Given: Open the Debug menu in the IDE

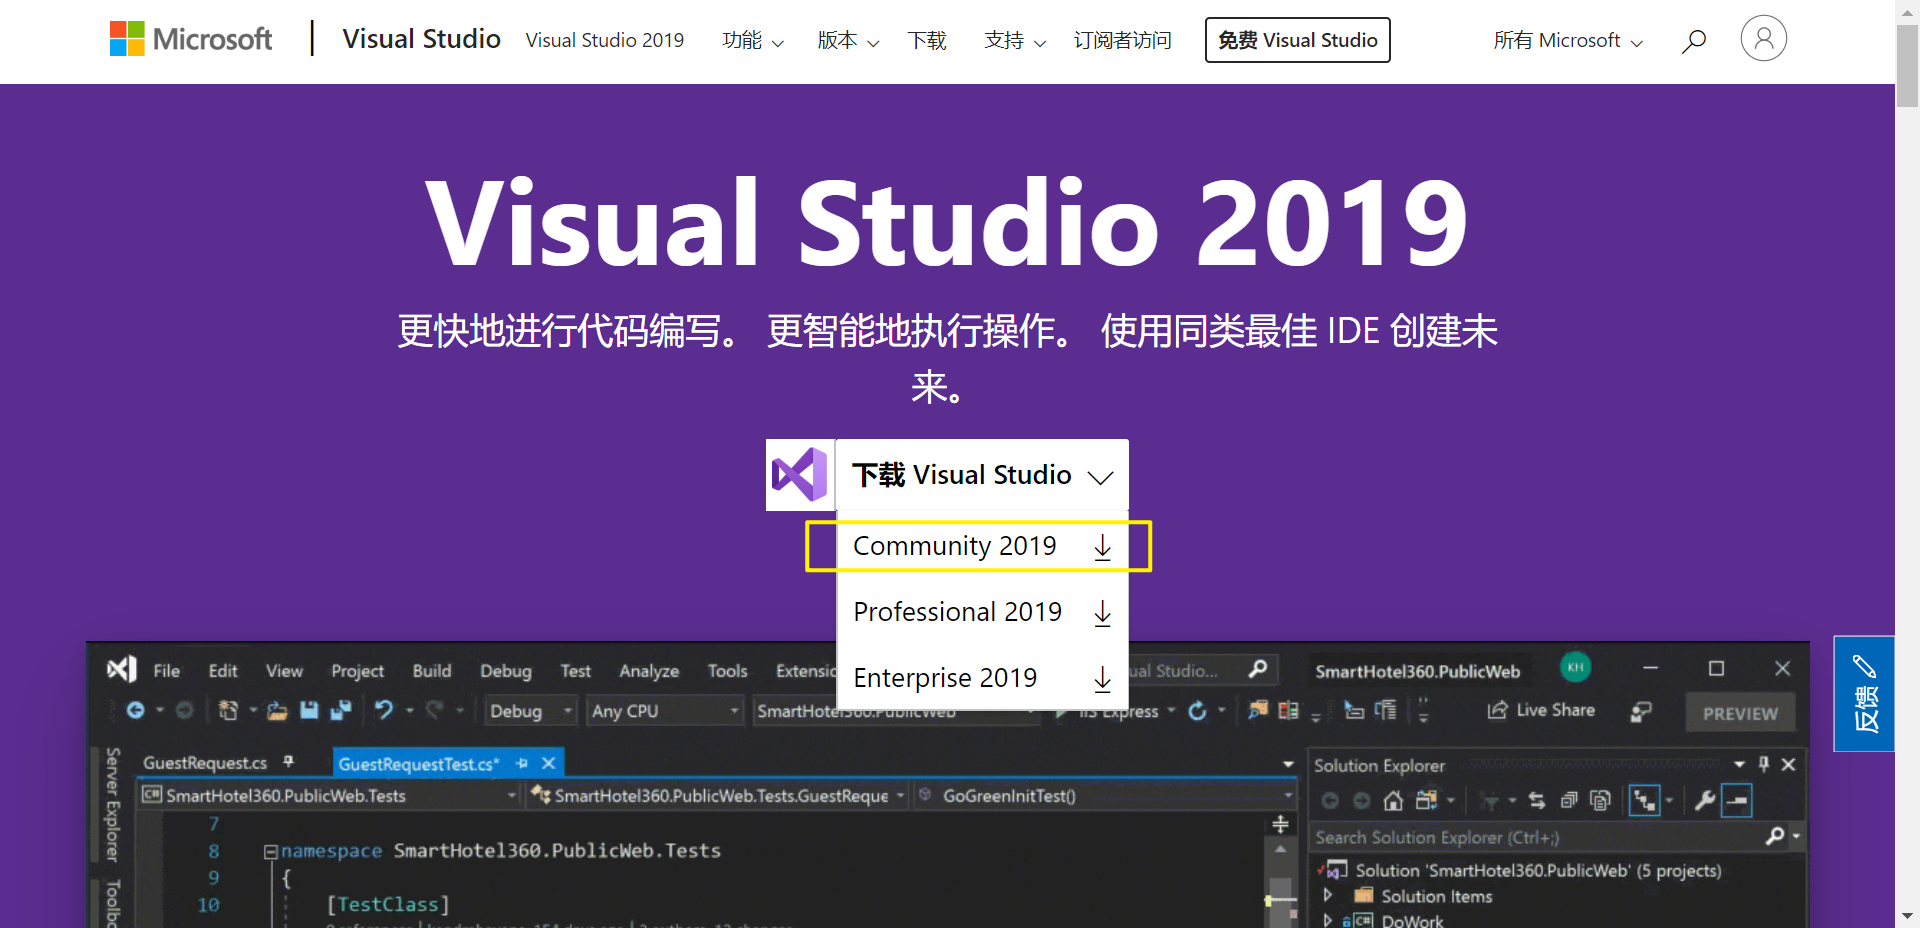Looking at the screenshot, I should point(506,670).
